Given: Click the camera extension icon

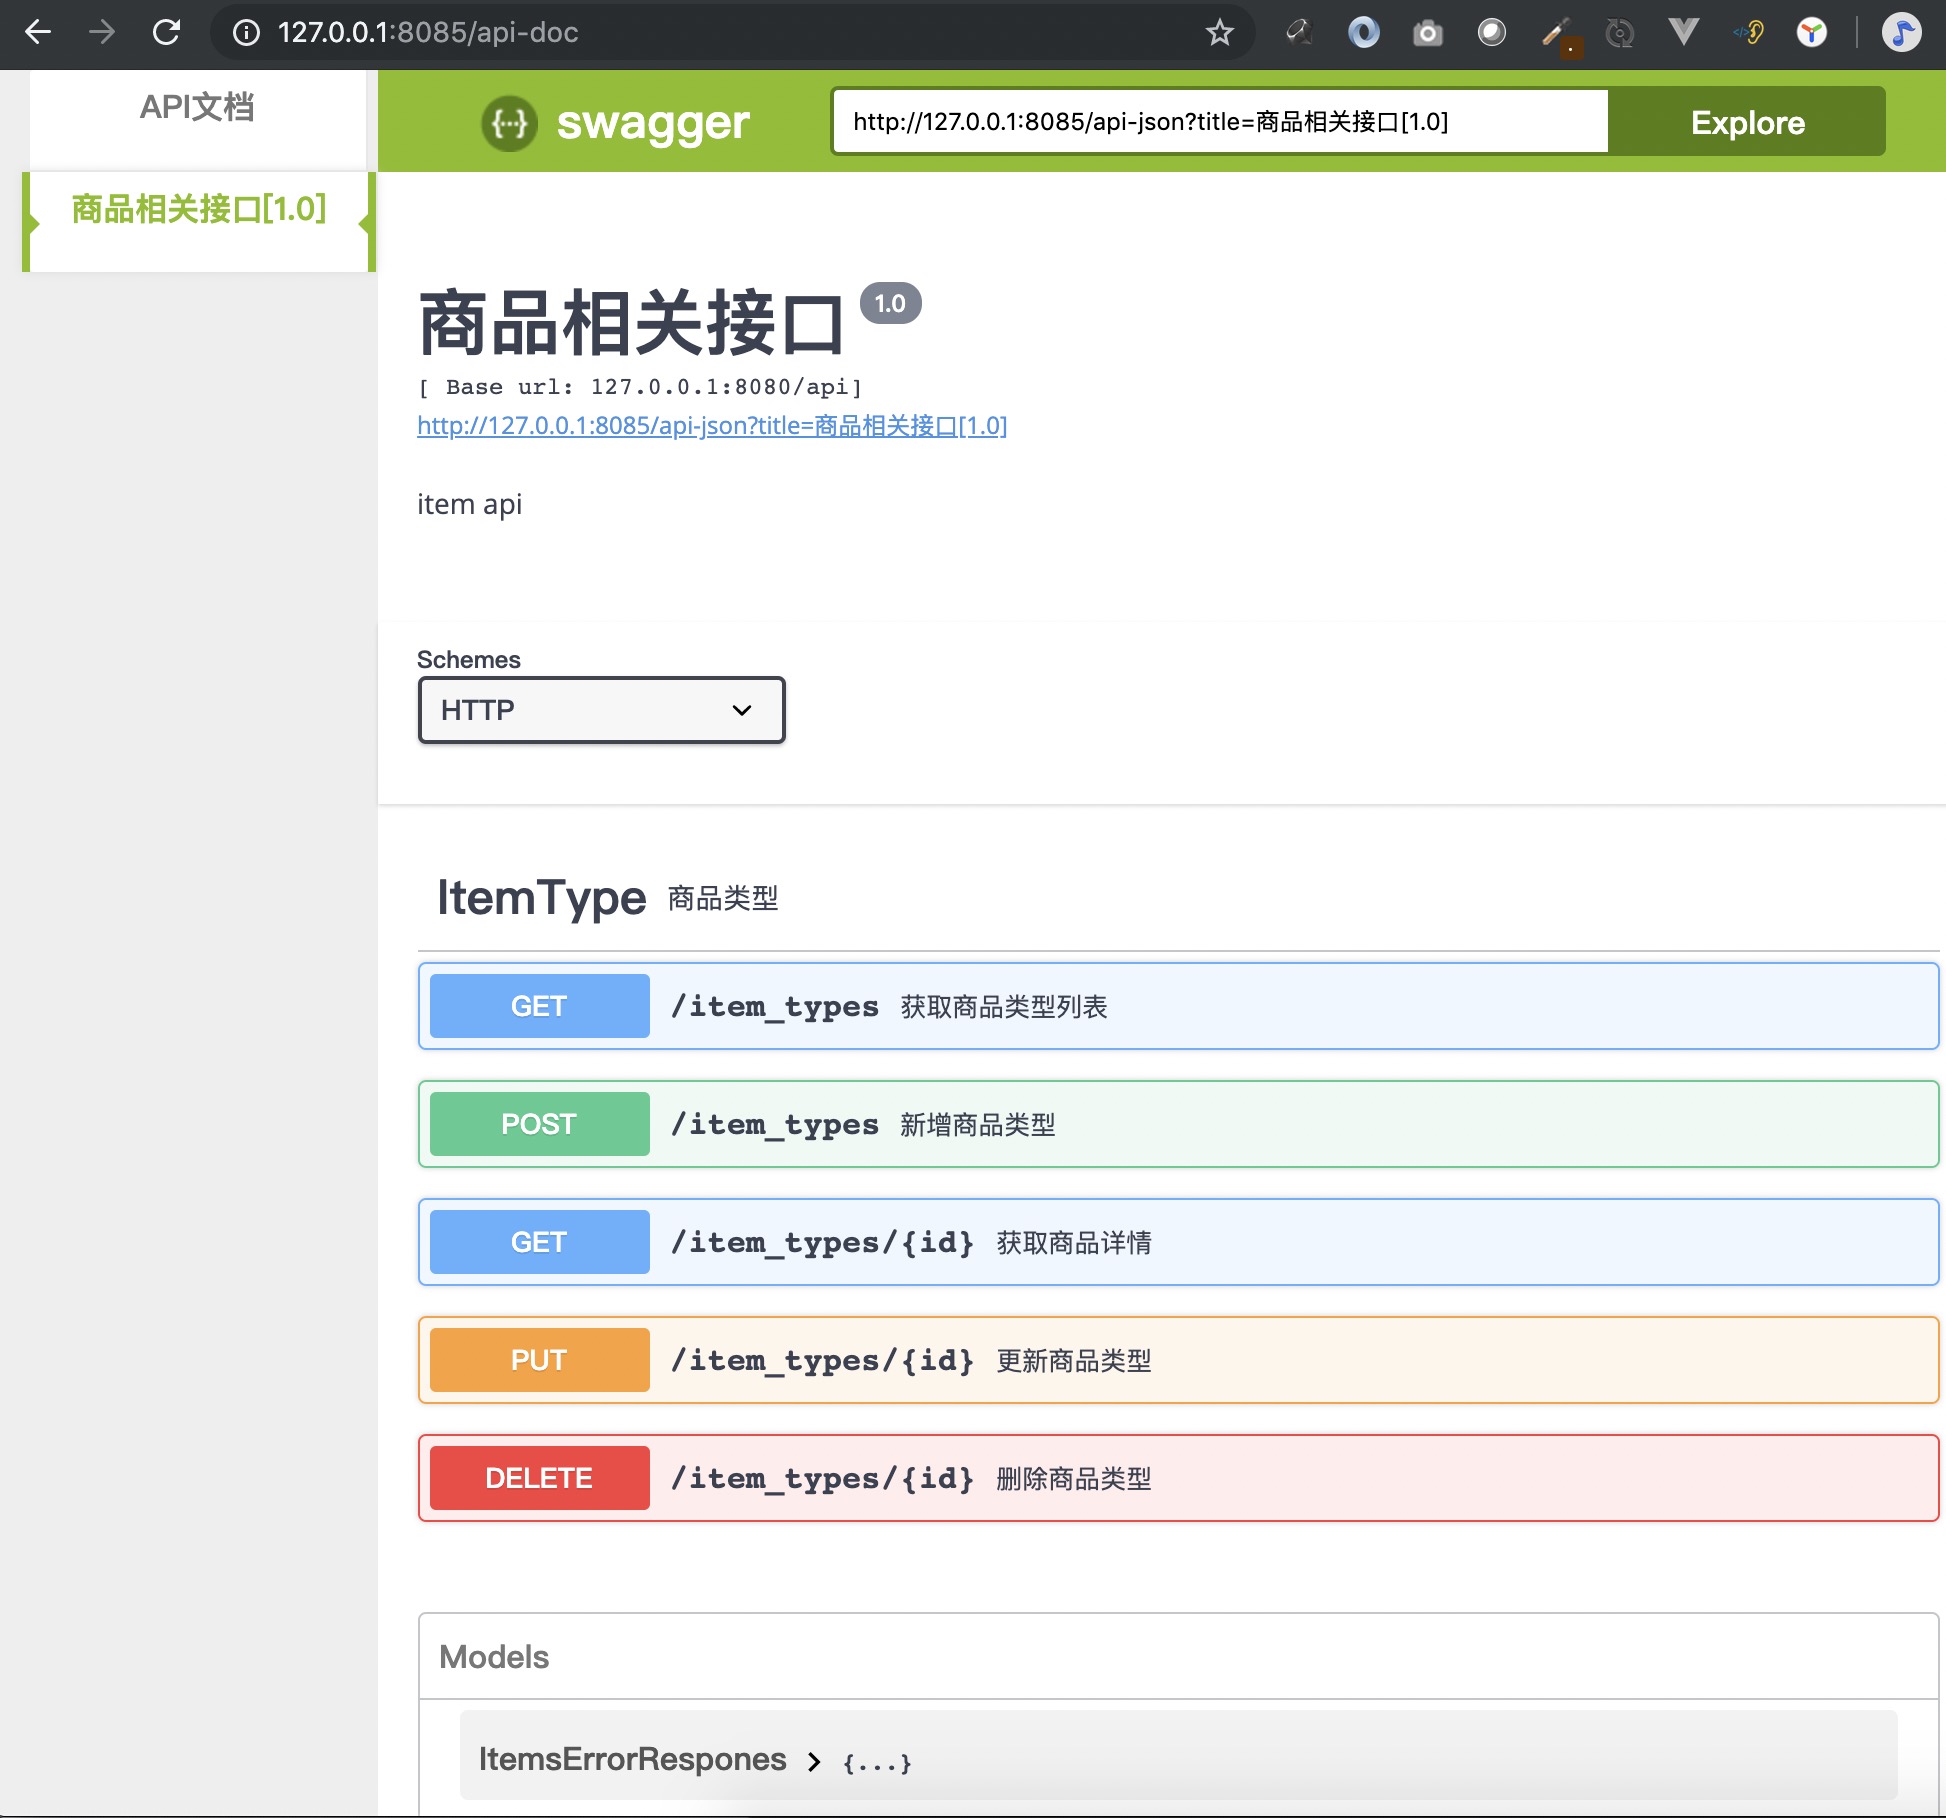Looking at the screenshot, I should point(1427,33).
